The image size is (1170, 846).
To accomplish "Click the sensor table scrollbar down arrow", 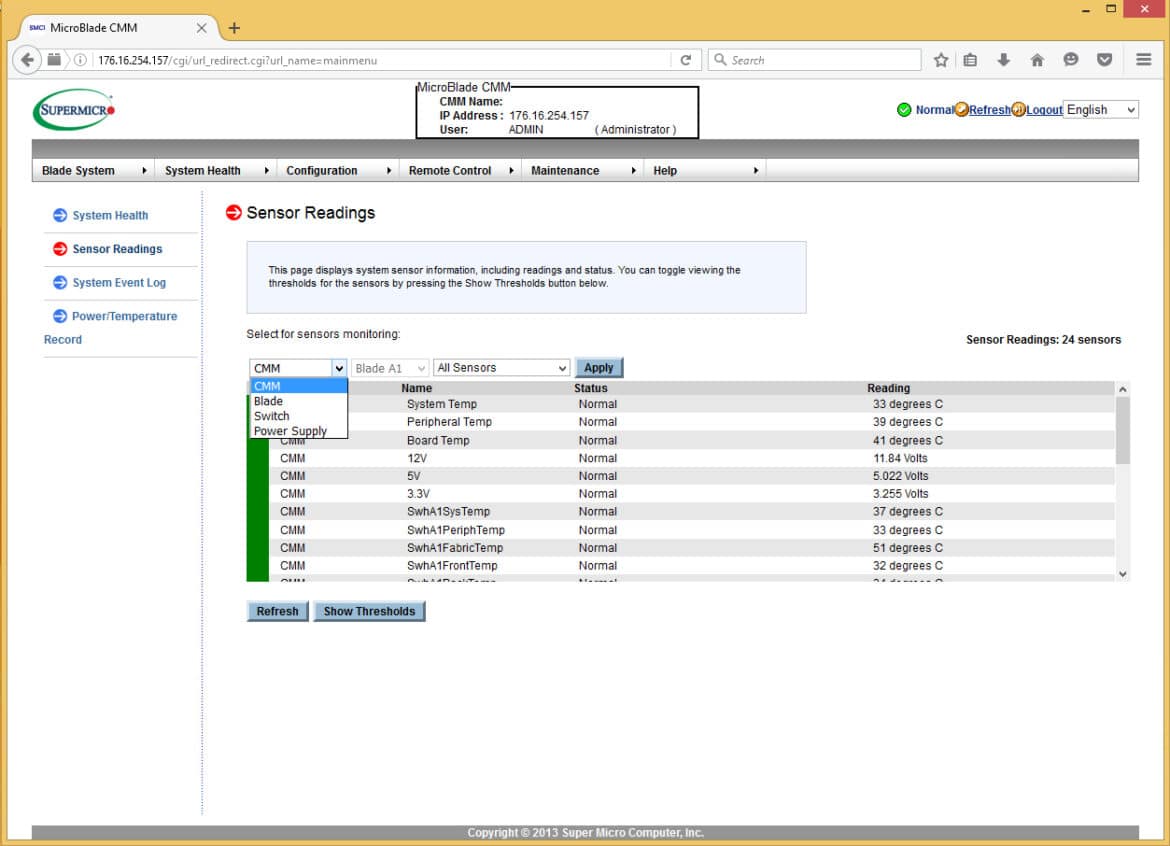I will pos(1123,574).
